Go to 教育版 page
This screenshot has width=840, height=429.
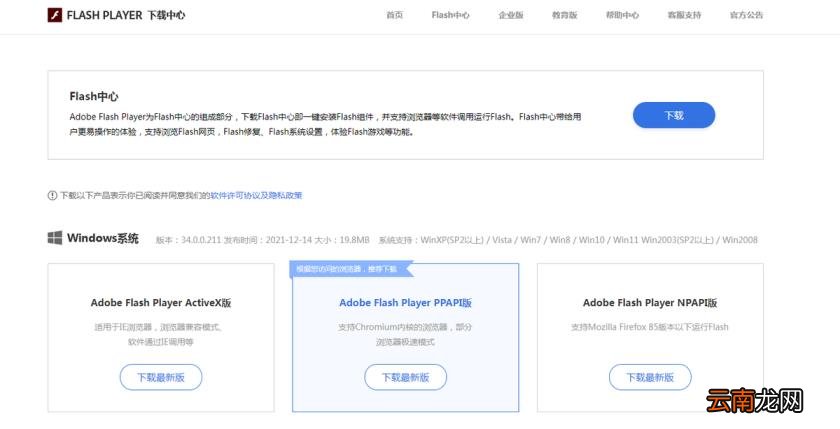pyautogui.click(x=565, y=15)
